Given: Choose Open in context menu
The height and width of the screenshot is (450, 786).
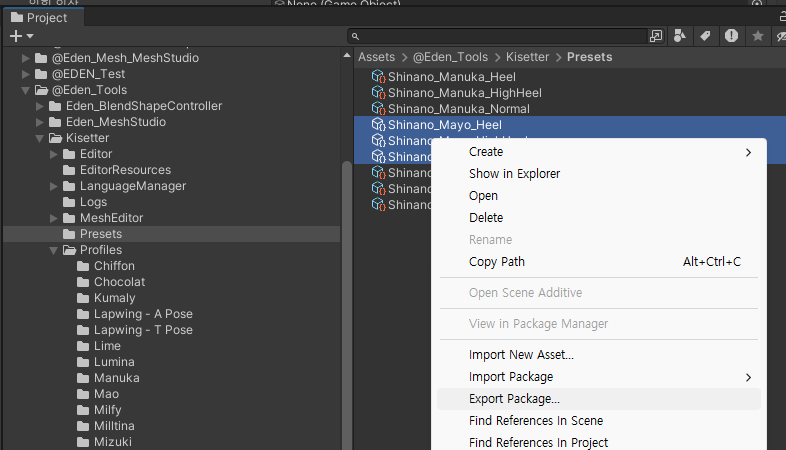Looking at the screenshot, I should pyautogui.click(x=599, y=196).
